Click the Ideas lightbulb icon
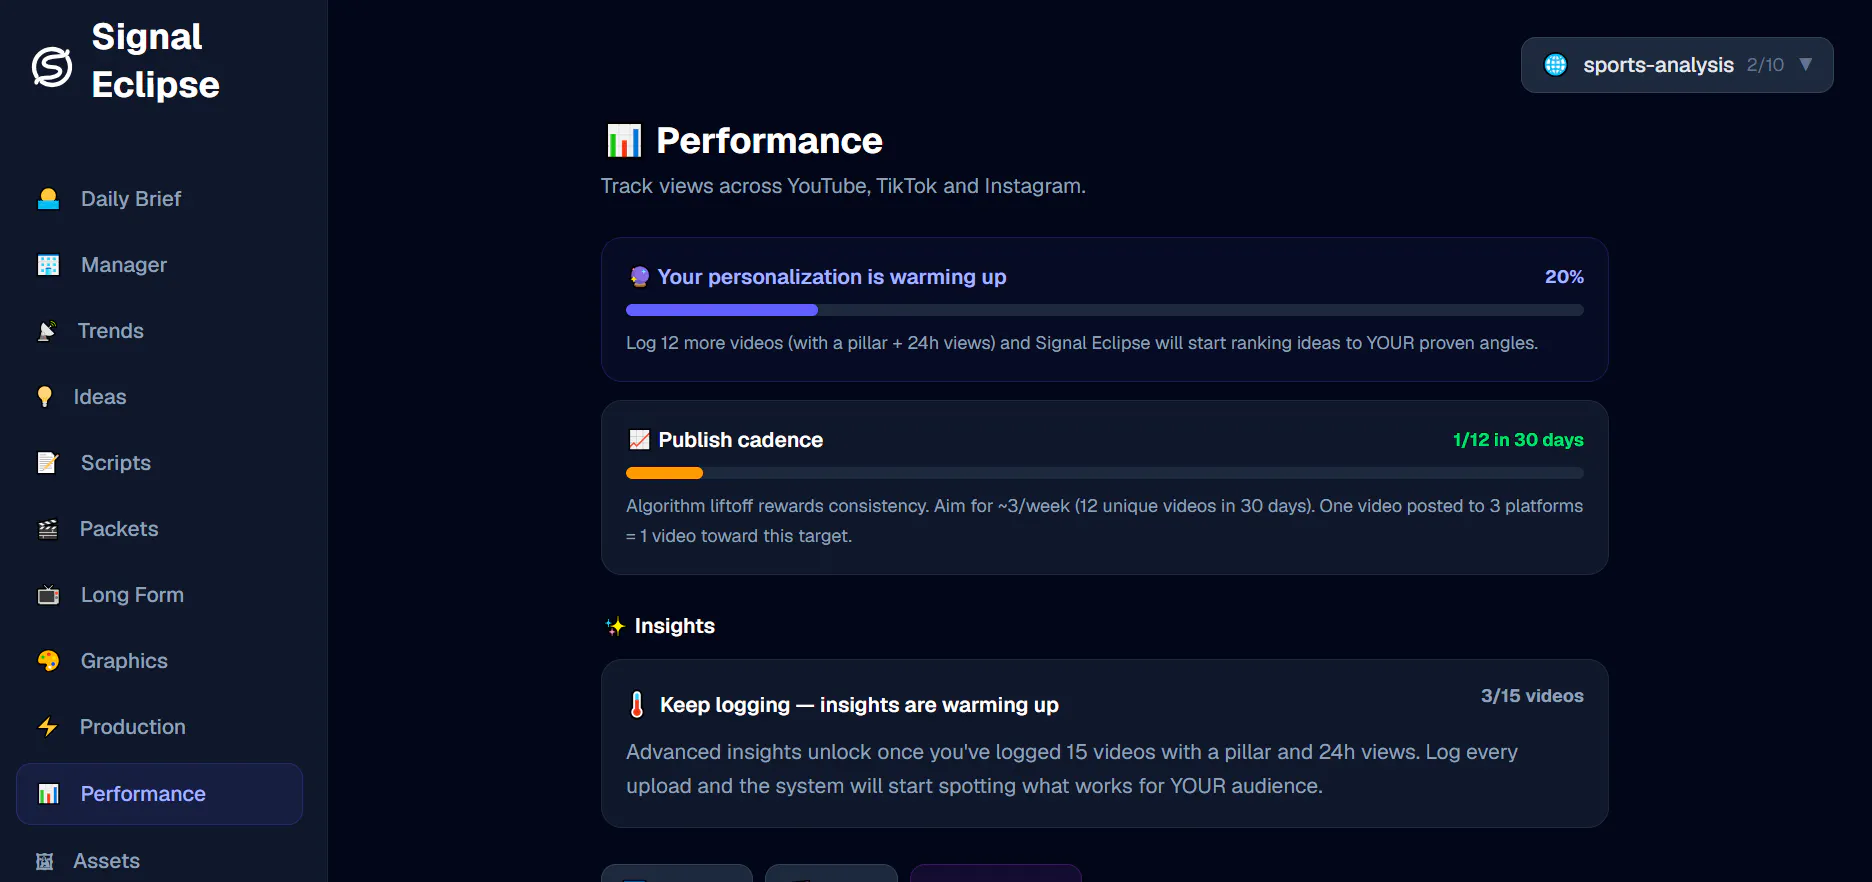The width and height of the screenshot is (1872, 882). [x=45, y=397]
